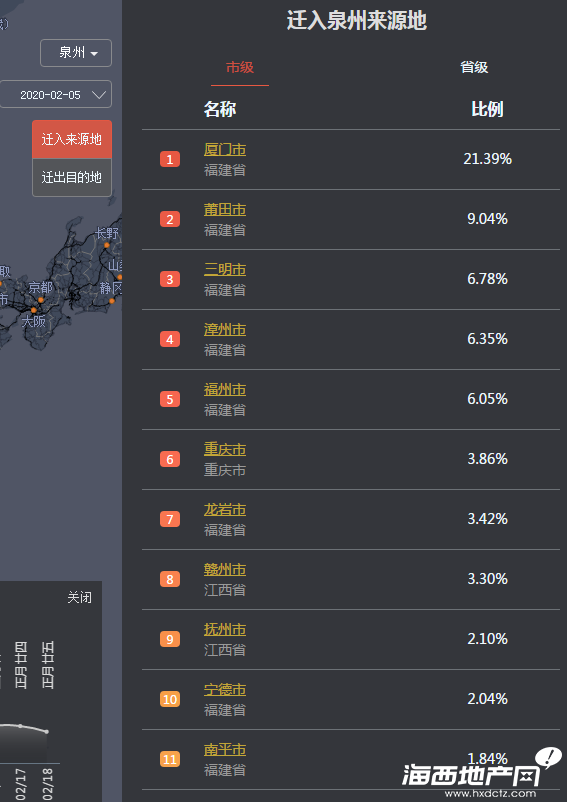Screen dimensions: 567x802
Task: Click the rank 6 badge for 重庆市
Action: pos(170,459)
